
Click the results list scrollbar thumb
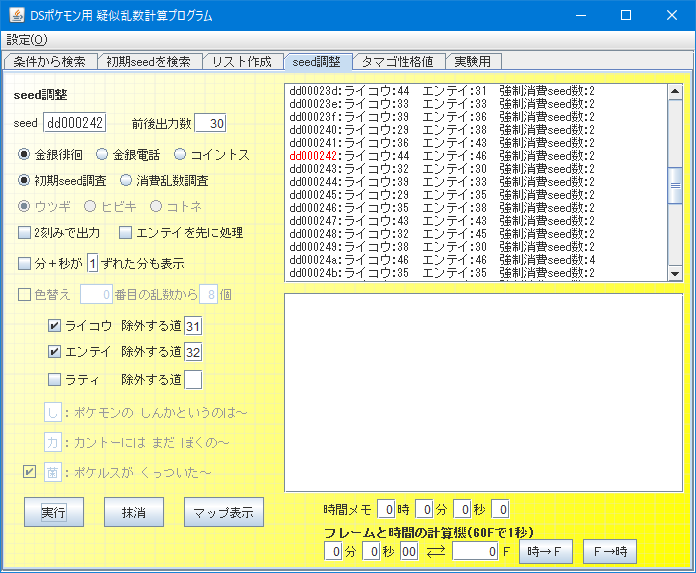[675, 185]
